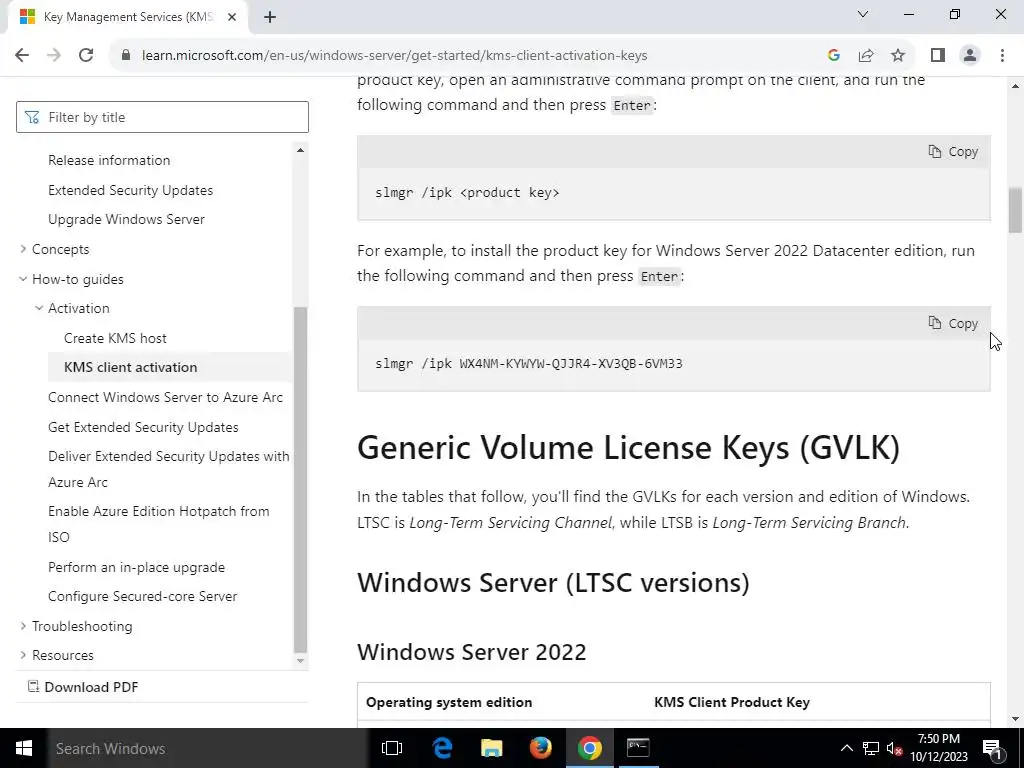Viewport: 1024px width, 768px height.
Task: Copy the slmgr /ipk WX4NM key command
Action: click(x=953, y=323)
